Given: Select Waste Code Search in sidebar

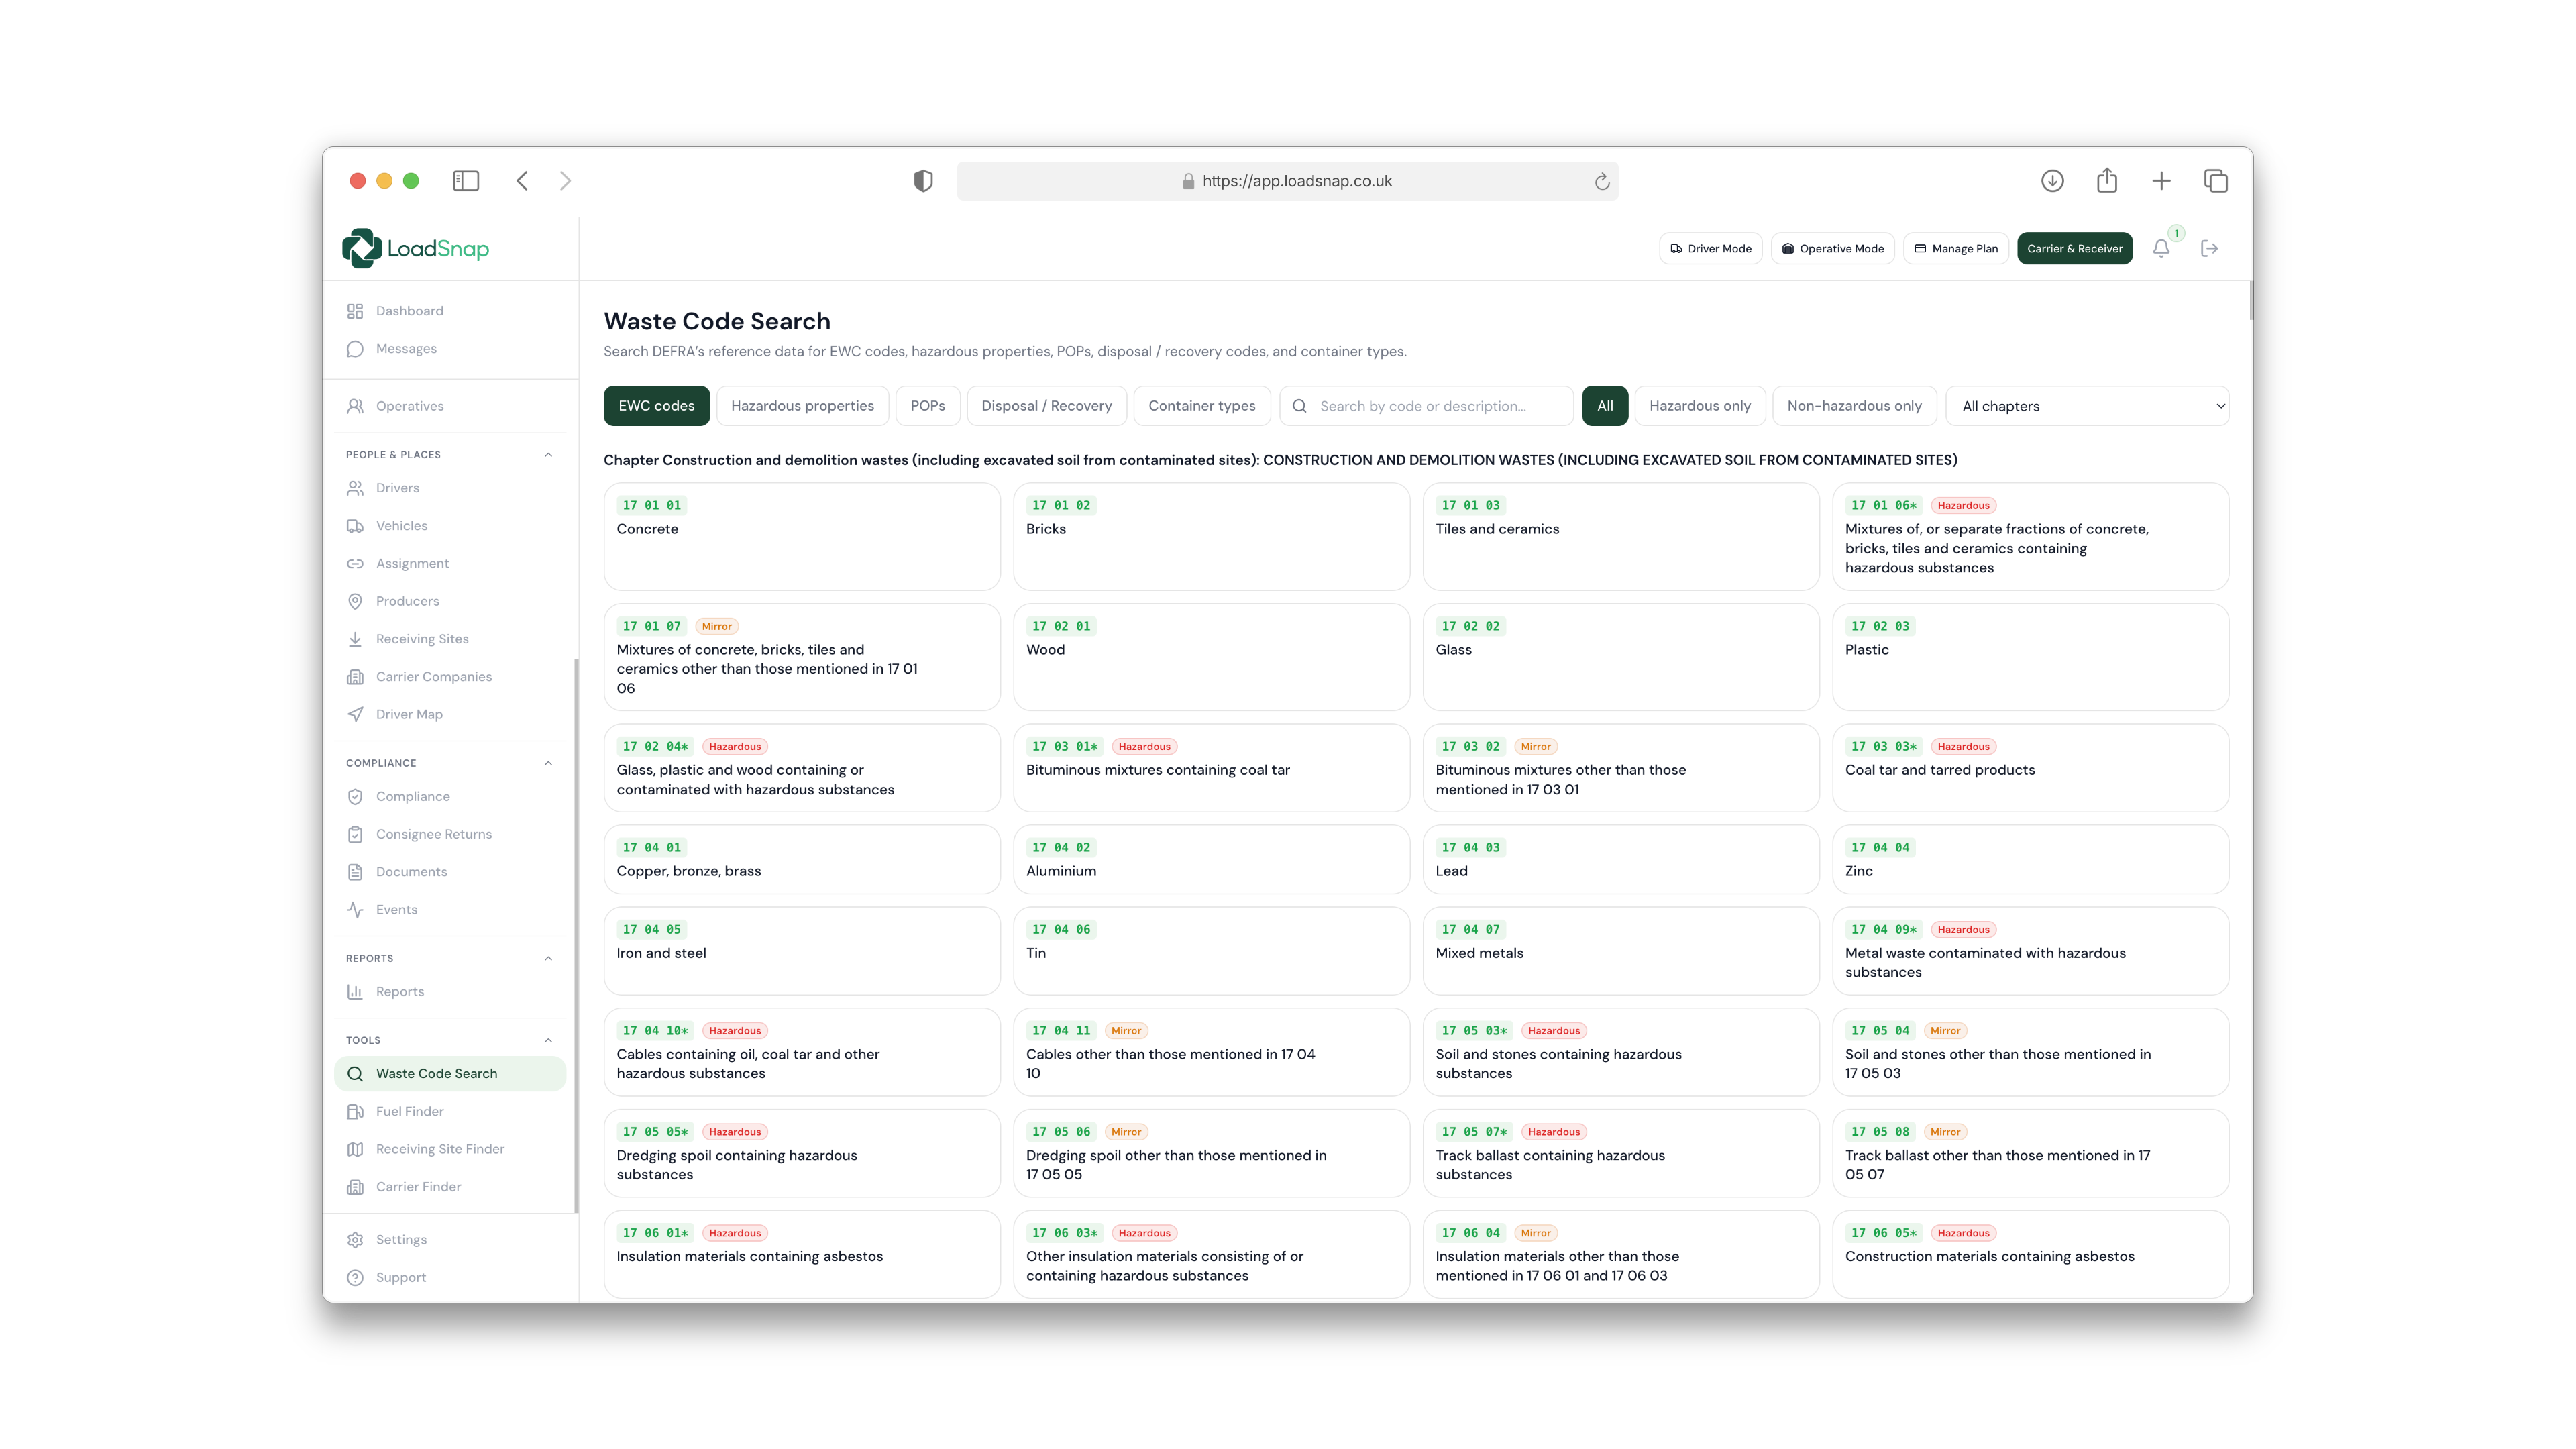Looking at the screenshot, I should (450, 1074).
